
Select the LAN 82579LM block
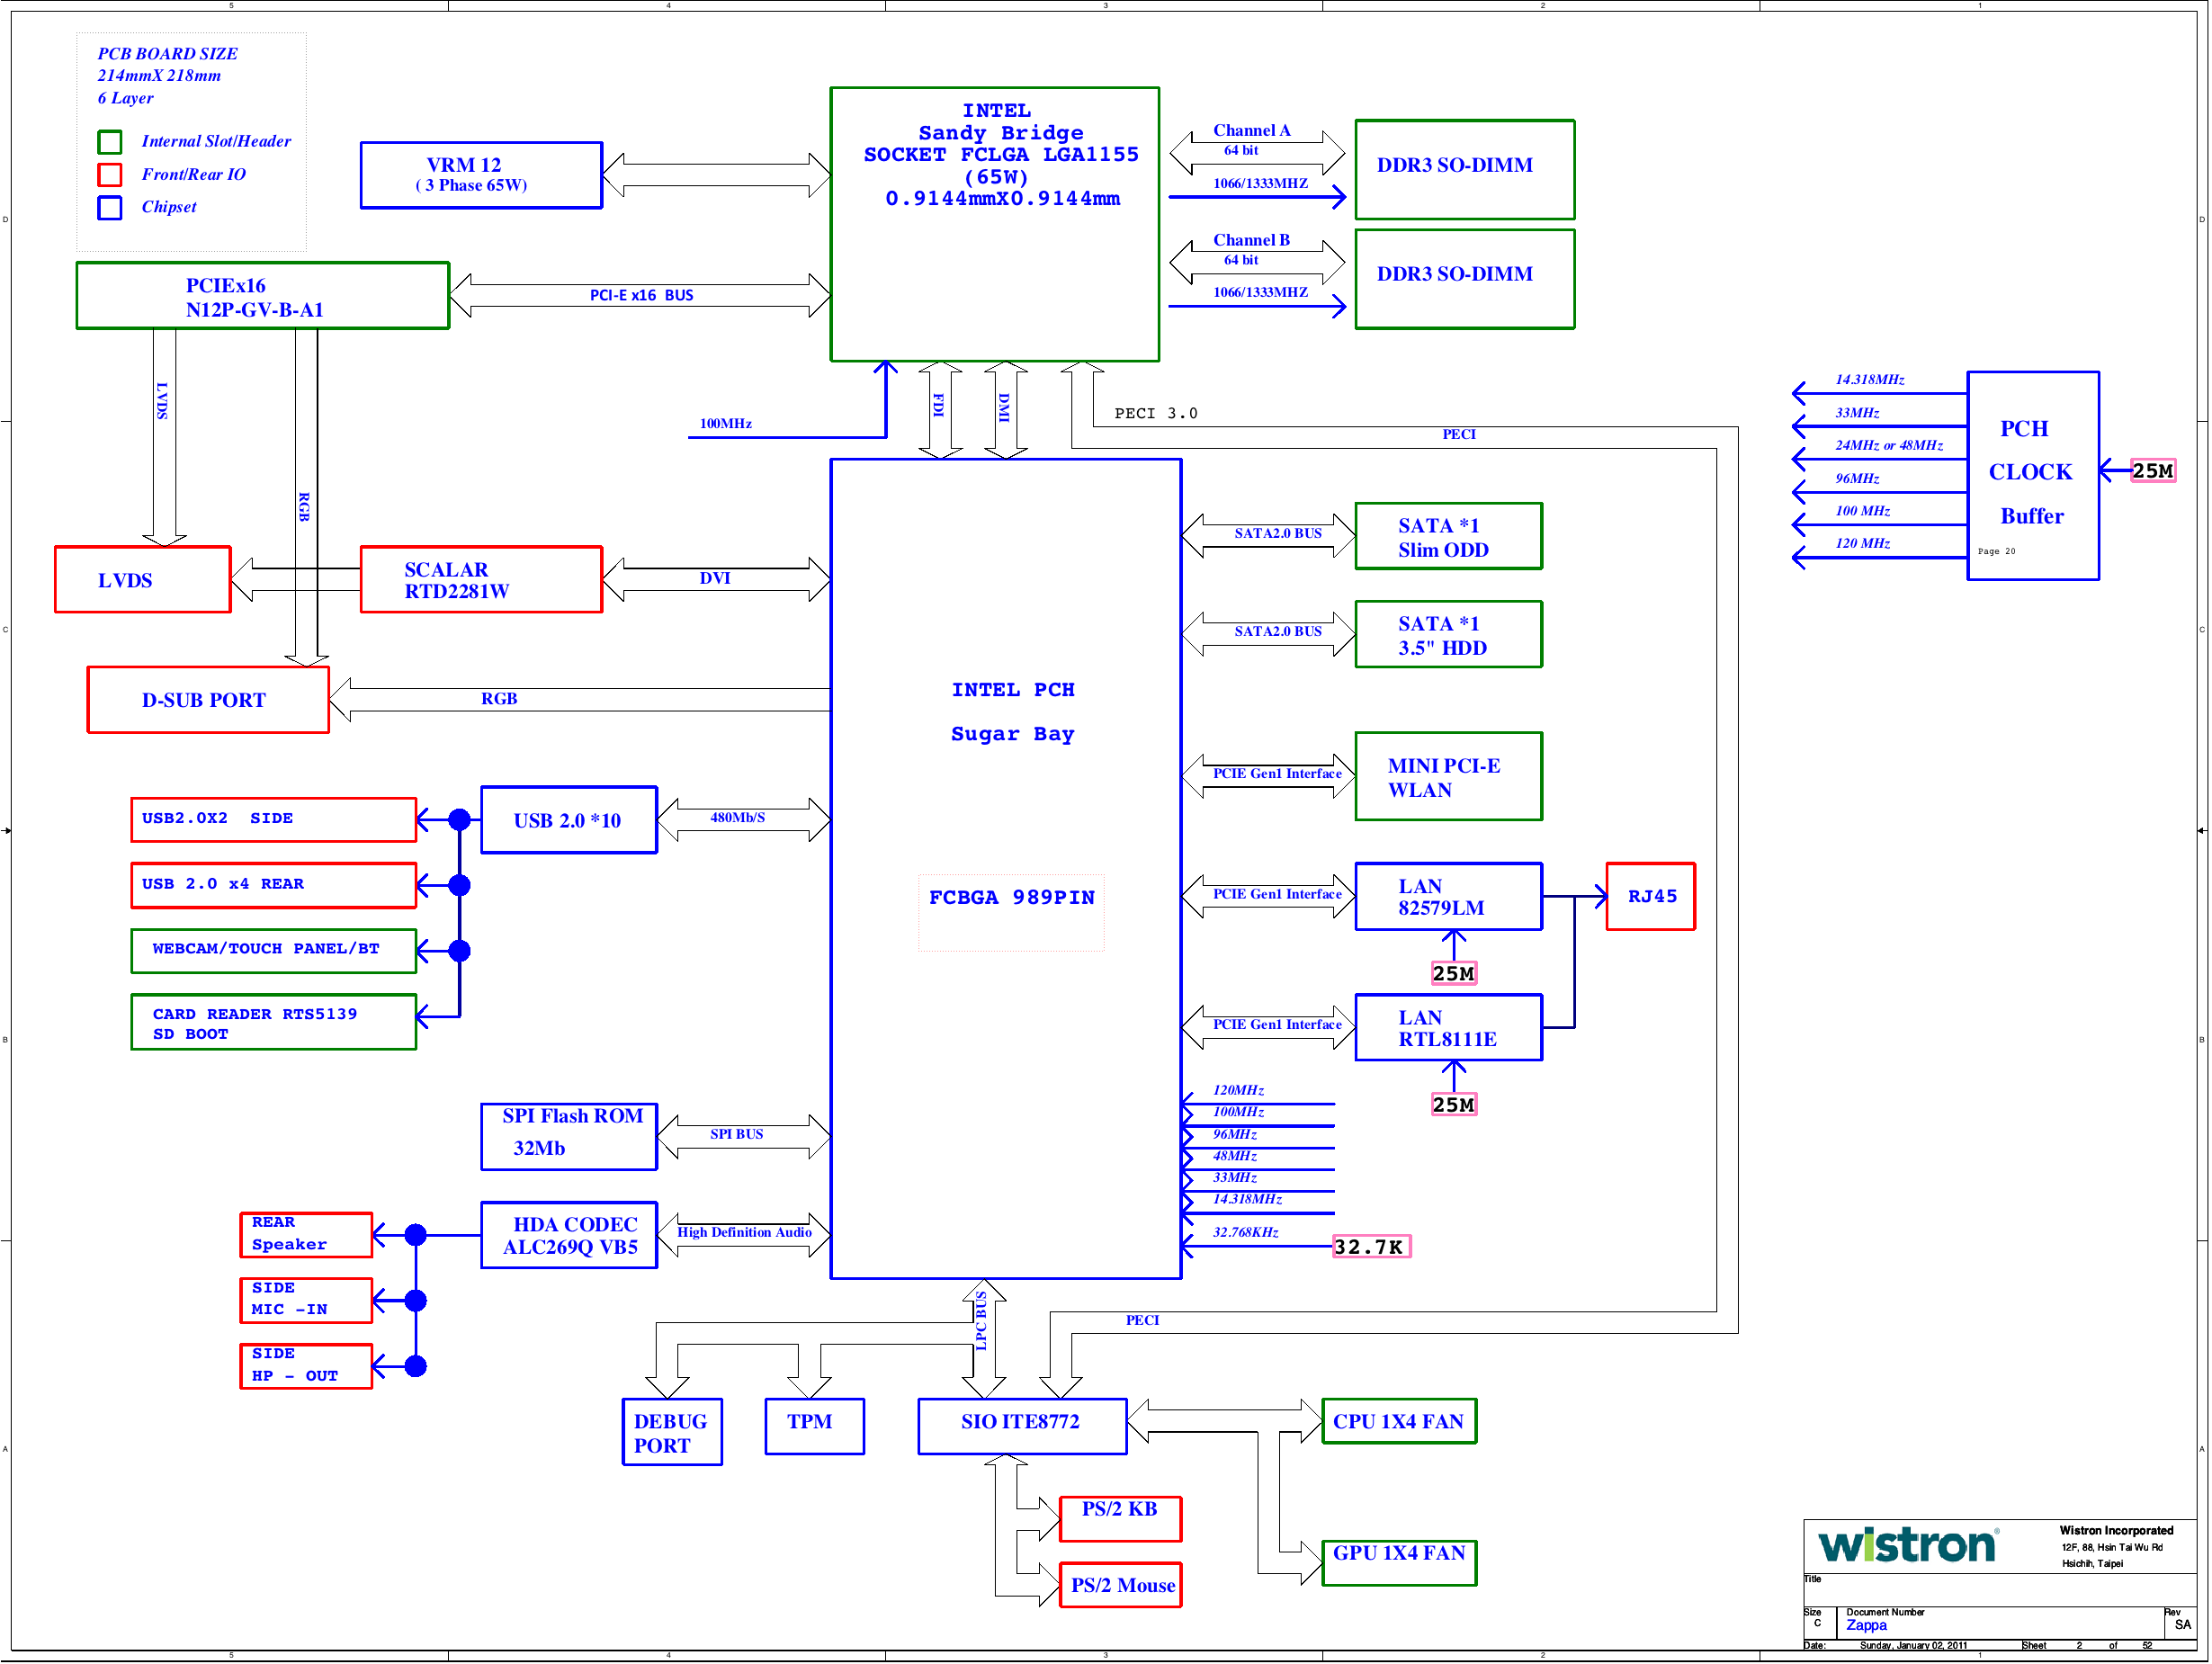tap(1449, 897)
